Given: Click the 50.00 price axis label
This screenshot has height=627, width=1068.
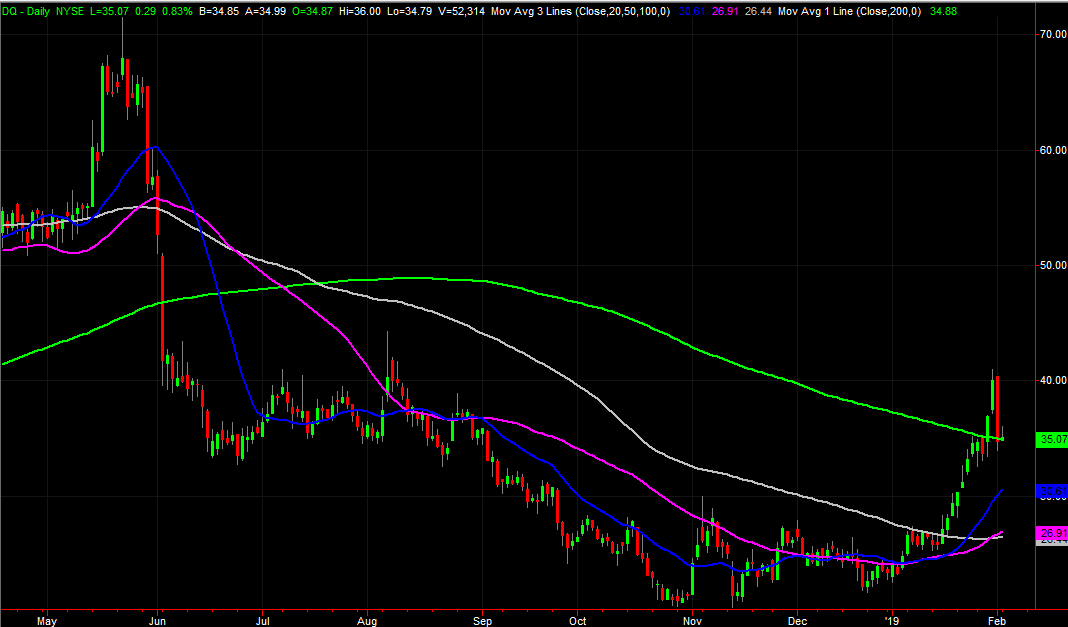Looking at the screenshot, I should [1051, 265].
